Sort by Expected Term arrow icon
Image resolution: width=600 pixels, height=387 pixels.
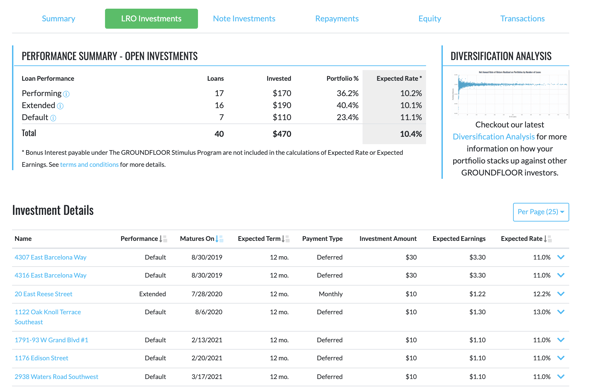pyautogui.click(x=285, y=238)
